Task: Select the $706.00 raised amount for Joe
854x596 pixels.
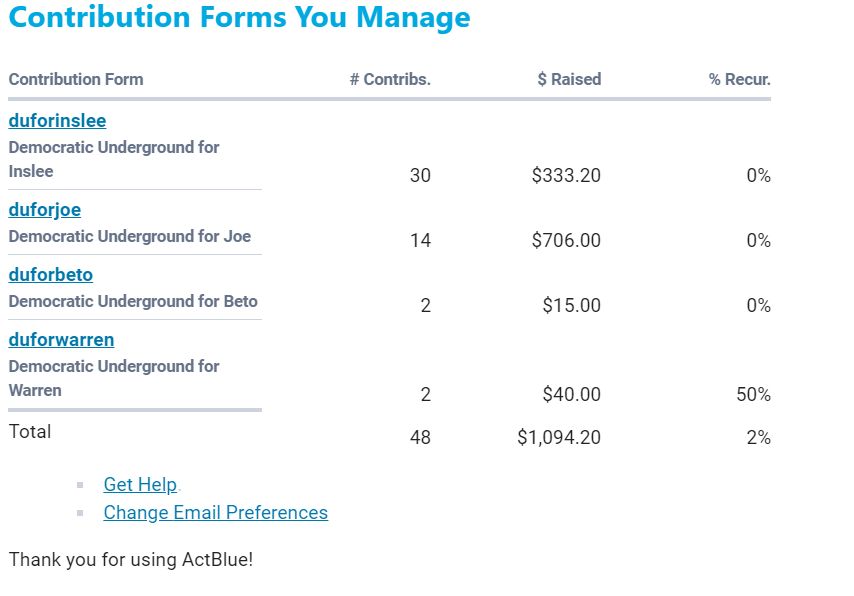Action: (566, 241)
